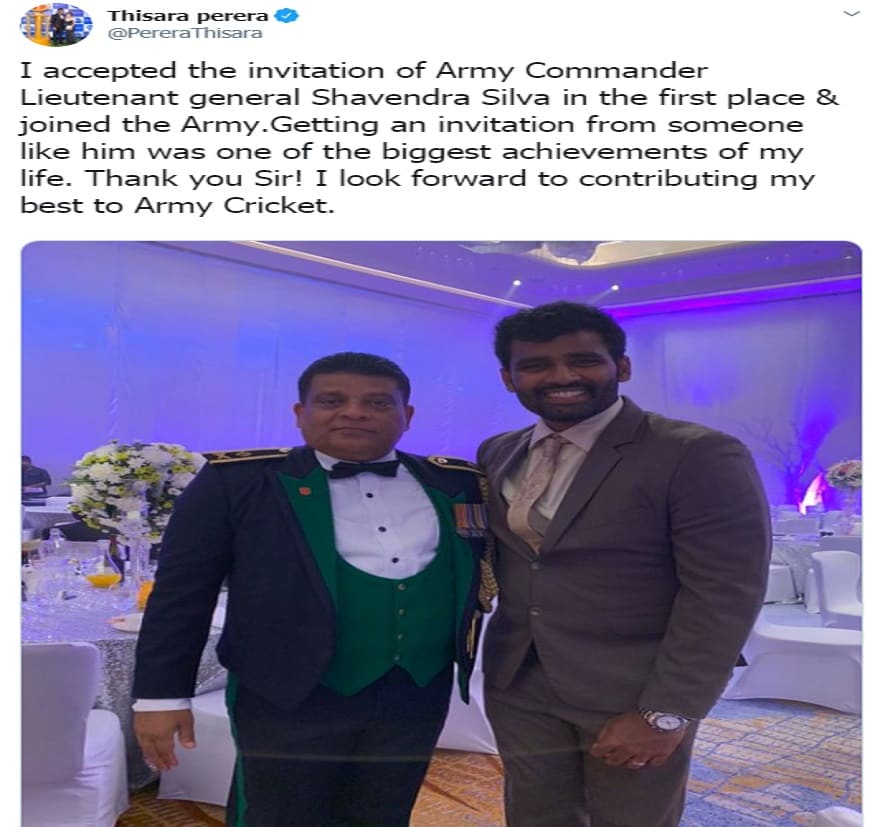
Task: Click the medals on the officer's jacket
Action: [472, 520]
